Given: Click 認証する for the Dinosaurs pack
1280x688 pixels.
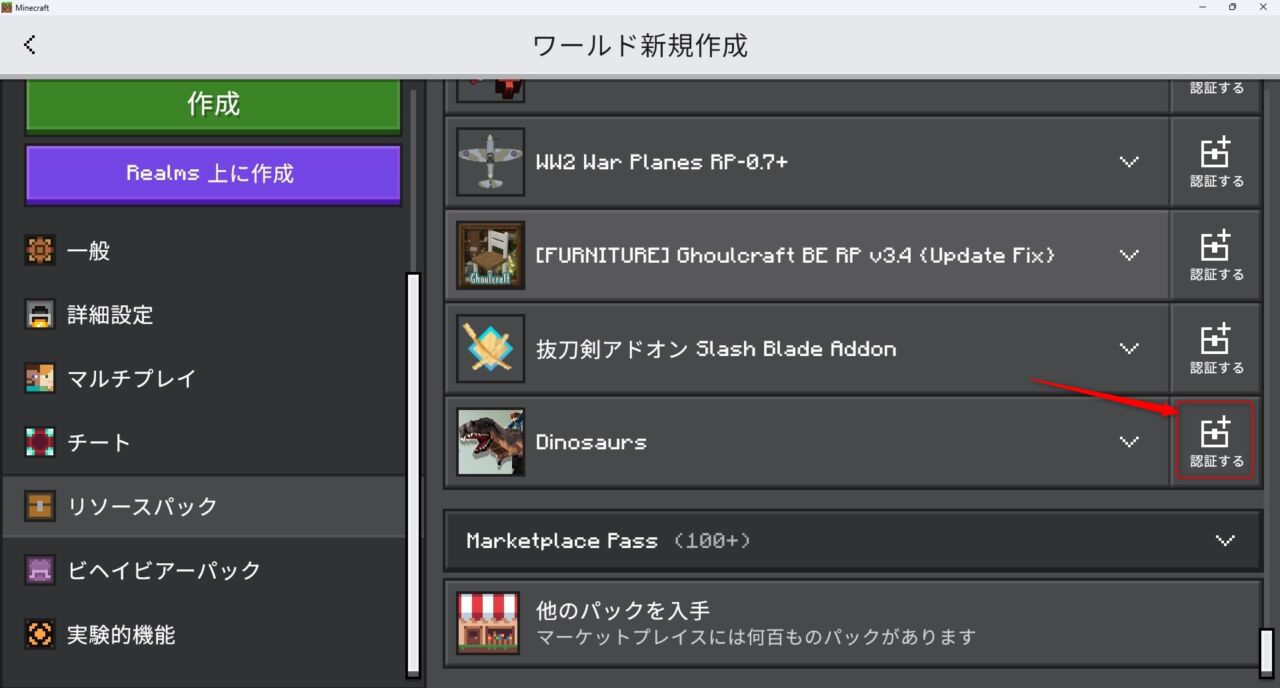Looking at the screenshot, I should pyautogui.click(x=1215, y=440).
